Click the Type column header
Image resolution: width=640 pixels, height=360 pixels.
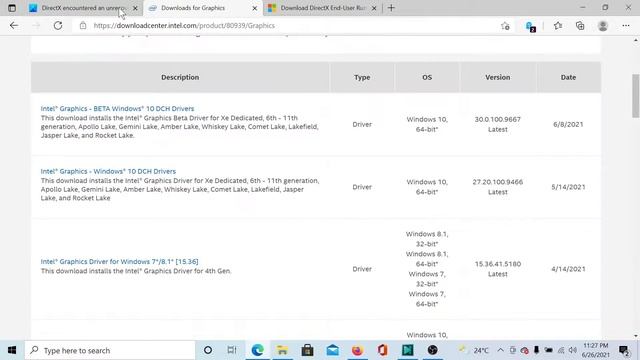(x=362, y=77)
